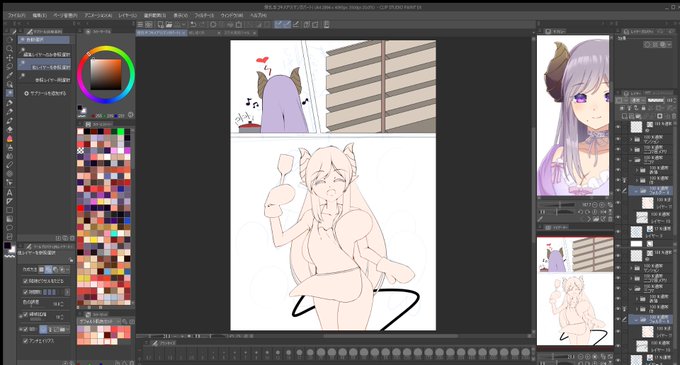
Task: Click サブツールを追加する button
Action: click(46, 93)
